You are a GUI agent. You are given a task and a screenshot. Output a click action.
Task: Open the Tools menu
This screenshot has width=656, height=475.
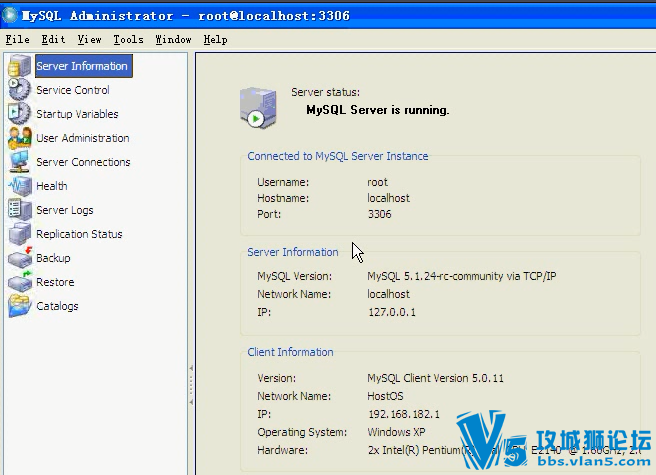click(128, 40)
